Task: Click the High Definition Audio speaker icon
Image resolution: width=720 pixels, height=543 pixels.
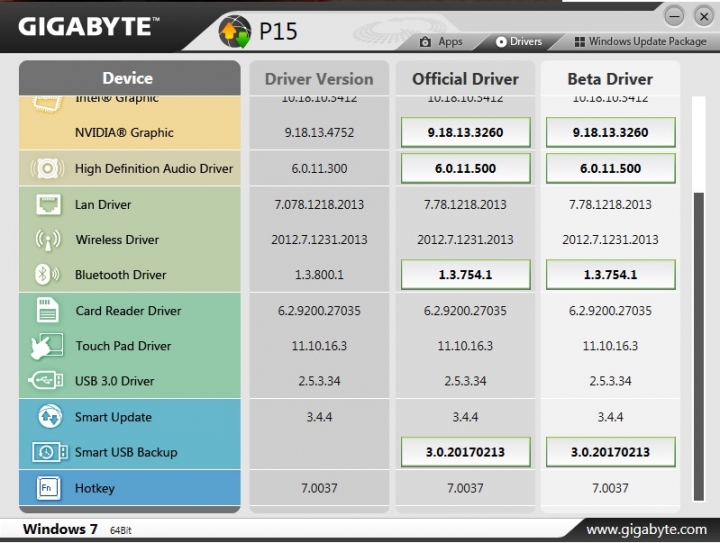Action: 47,168
